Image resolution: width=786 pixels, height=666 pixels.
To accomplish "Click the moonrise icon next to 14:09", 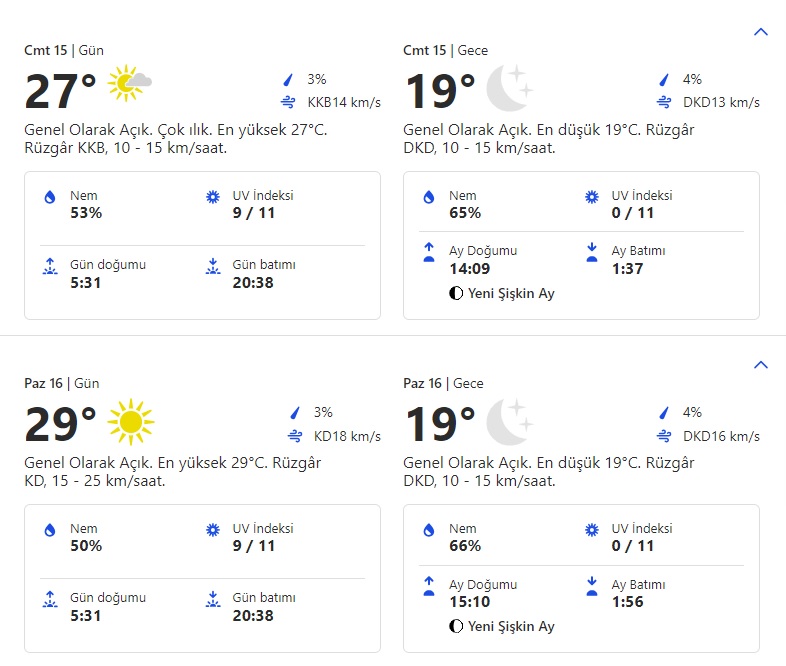I will coord(429,252).
